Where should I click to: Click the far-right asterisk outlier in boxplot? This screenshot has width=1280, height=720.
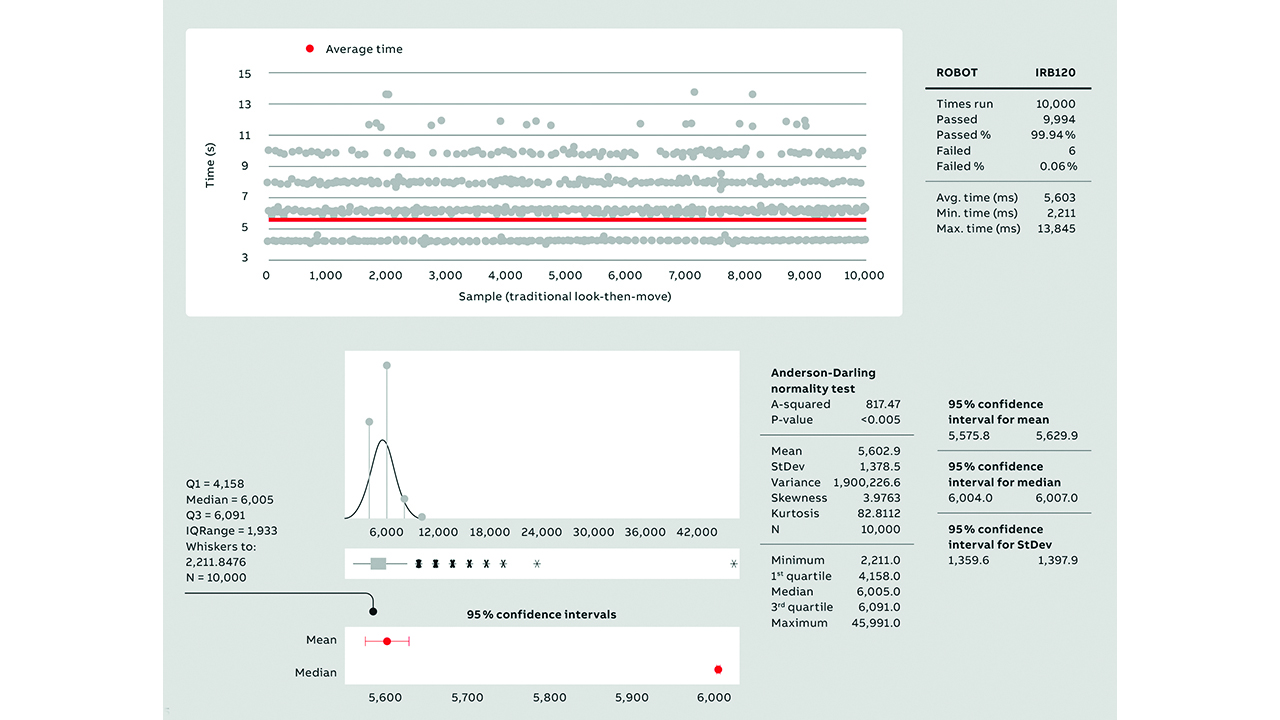(733, 564)
